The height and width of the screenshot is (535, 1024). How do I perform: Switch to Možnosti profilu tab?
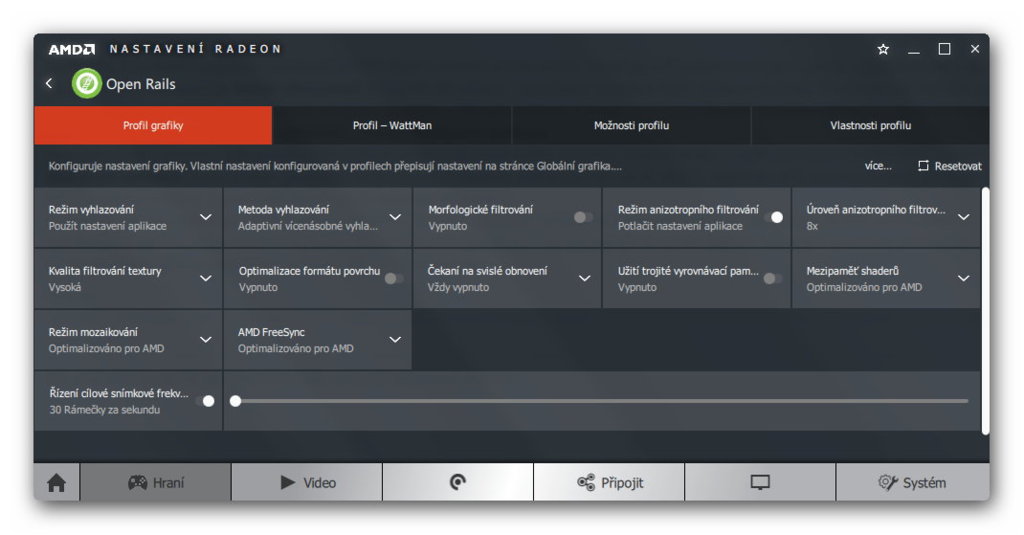(x=632, y=125)
